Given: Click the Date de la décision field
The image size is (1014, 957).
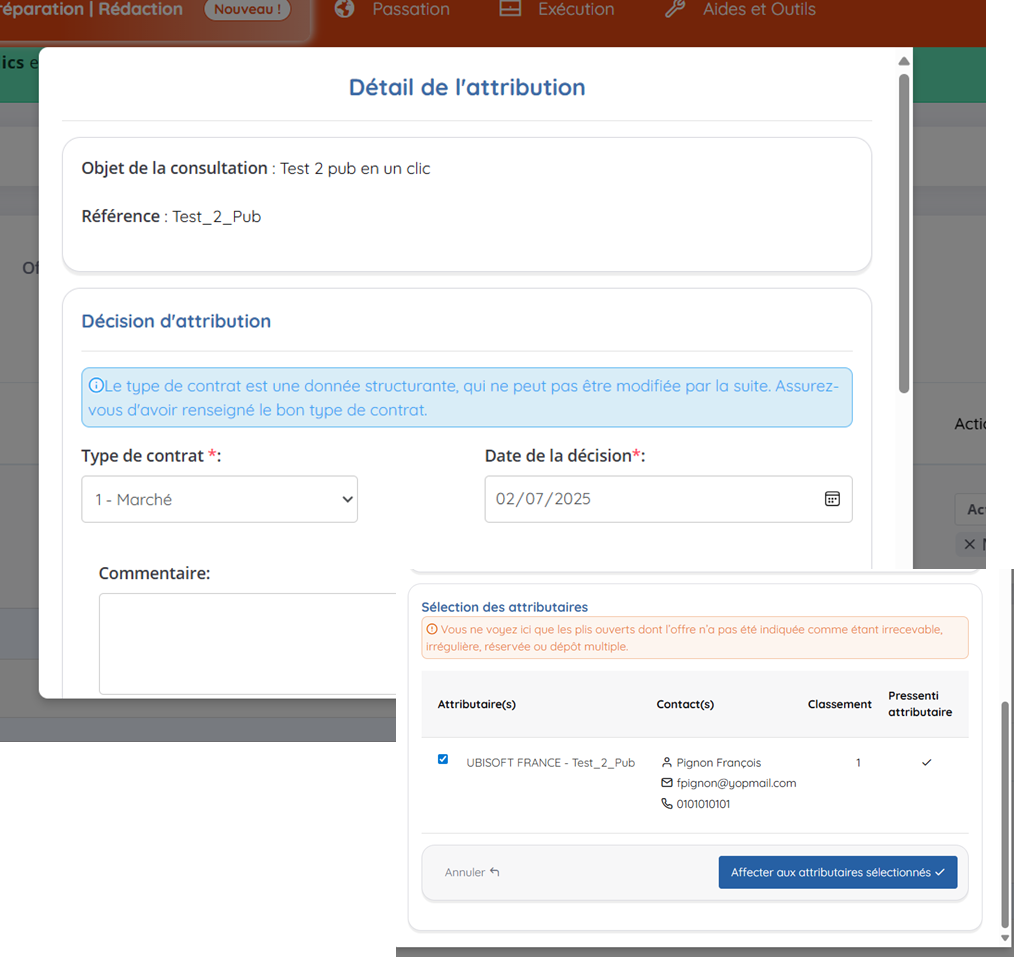Looking at the screenshot, I should (x=650, y=499).
